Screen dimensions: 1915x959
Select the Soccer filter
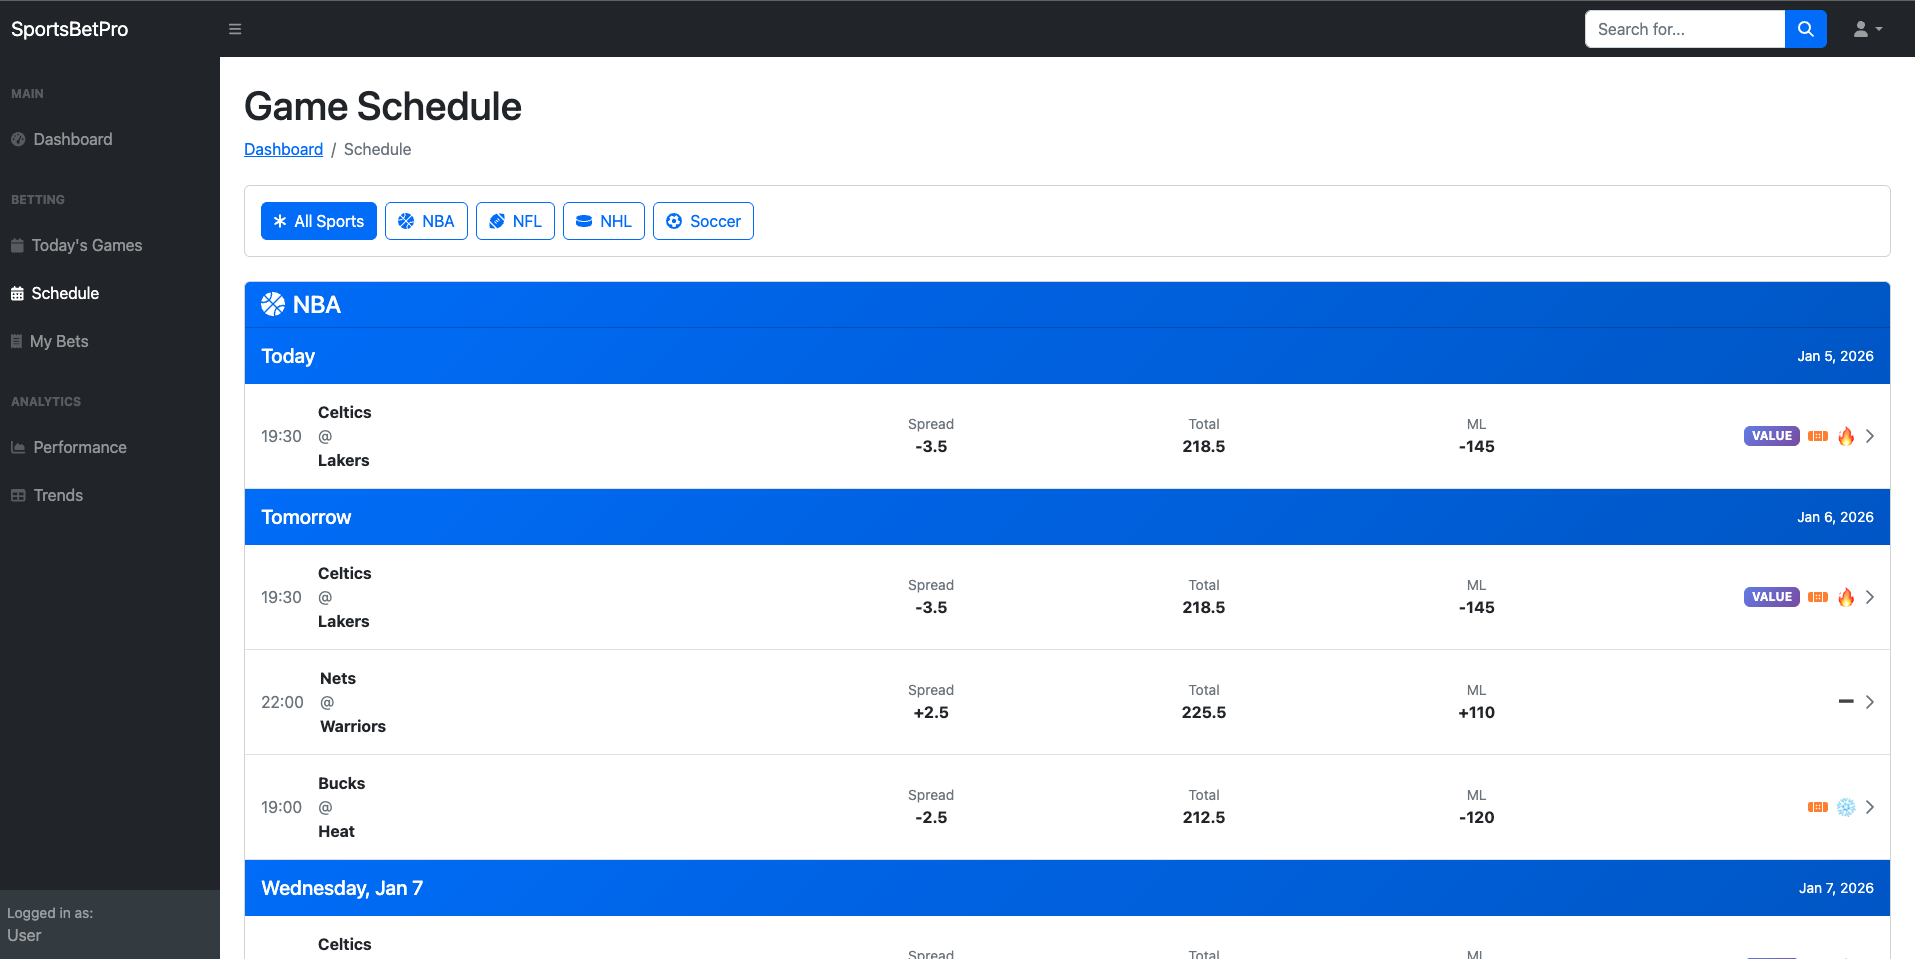[x=703, y=221]
